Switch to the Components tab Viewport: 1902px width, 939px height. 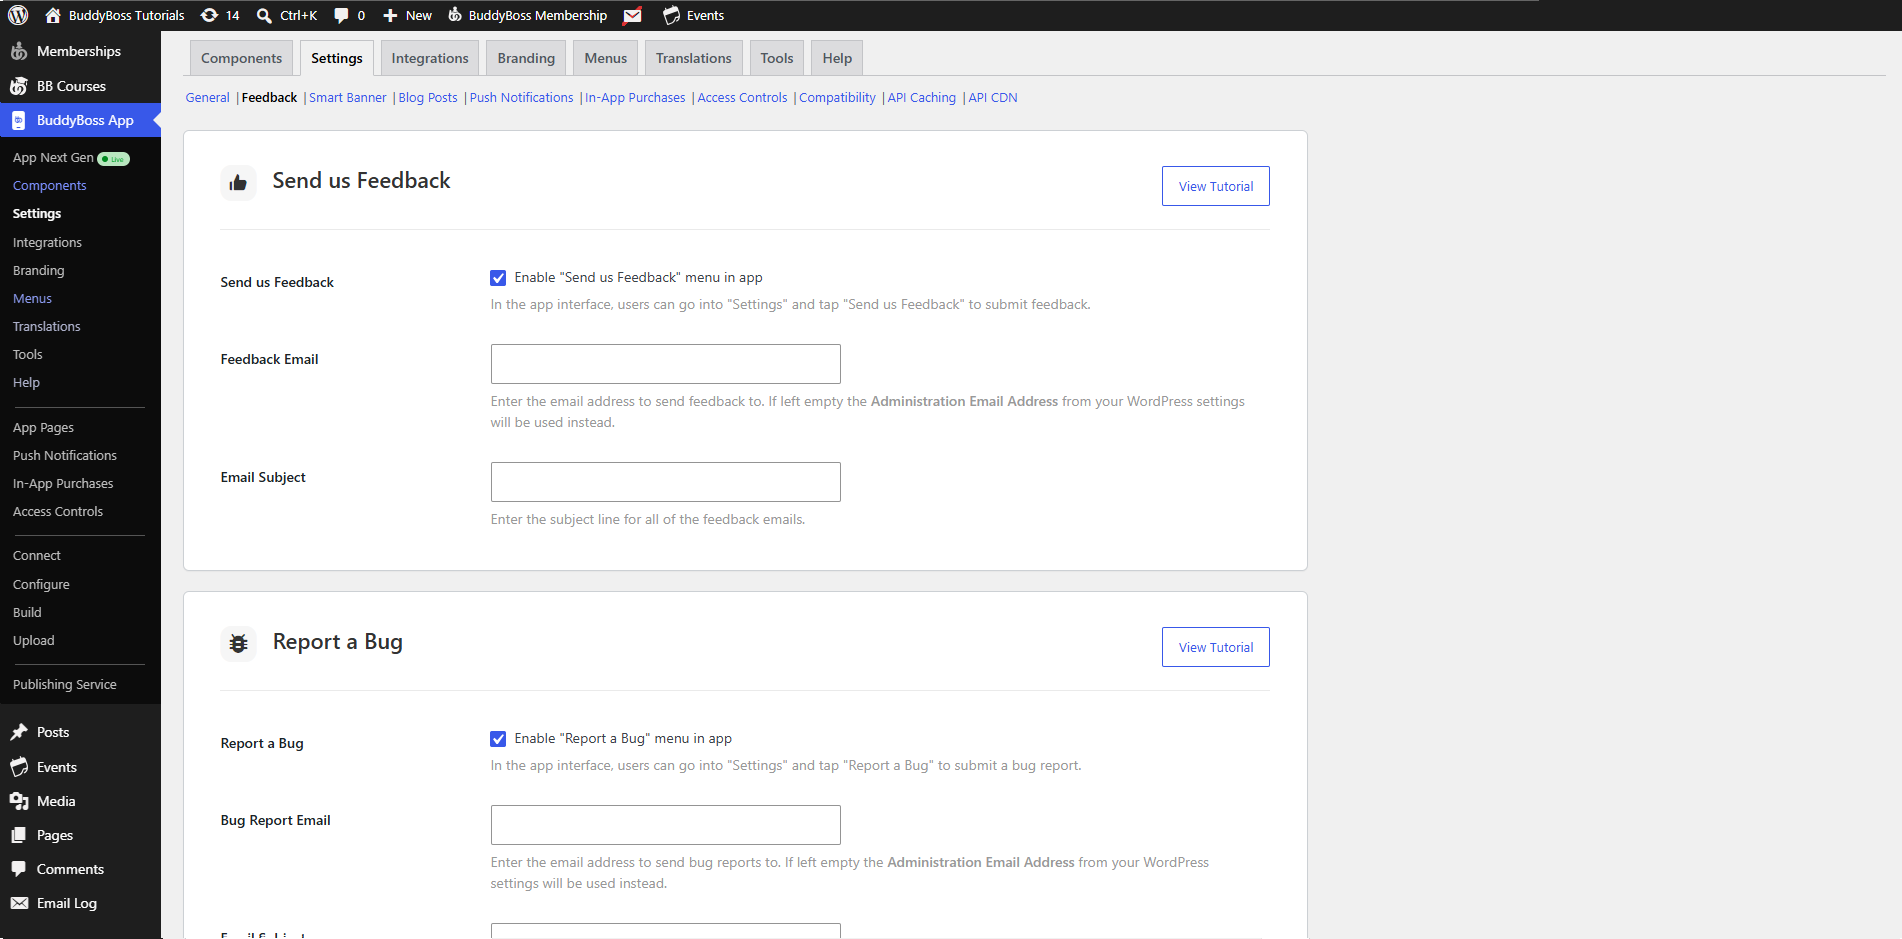[x=241, y=58]
